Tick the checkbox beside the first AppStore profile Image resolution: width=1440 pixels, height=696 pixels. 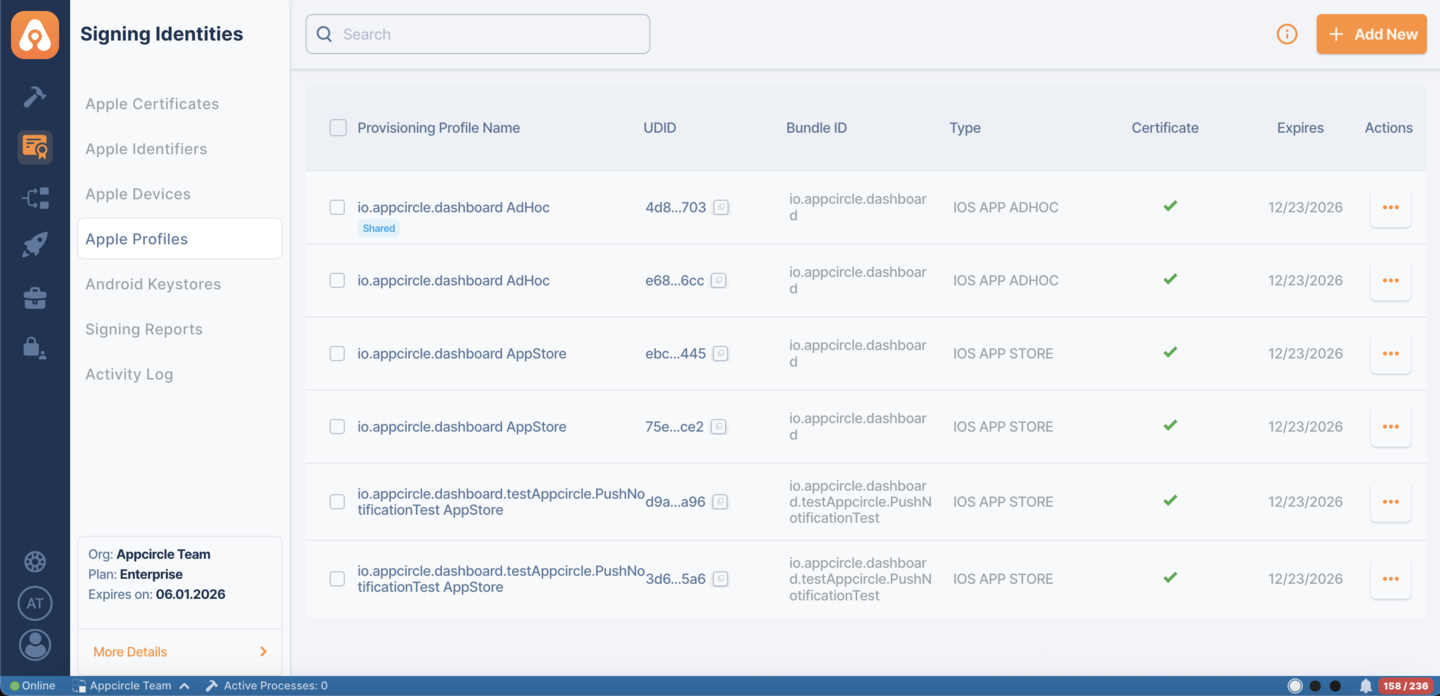pos(337,353)
